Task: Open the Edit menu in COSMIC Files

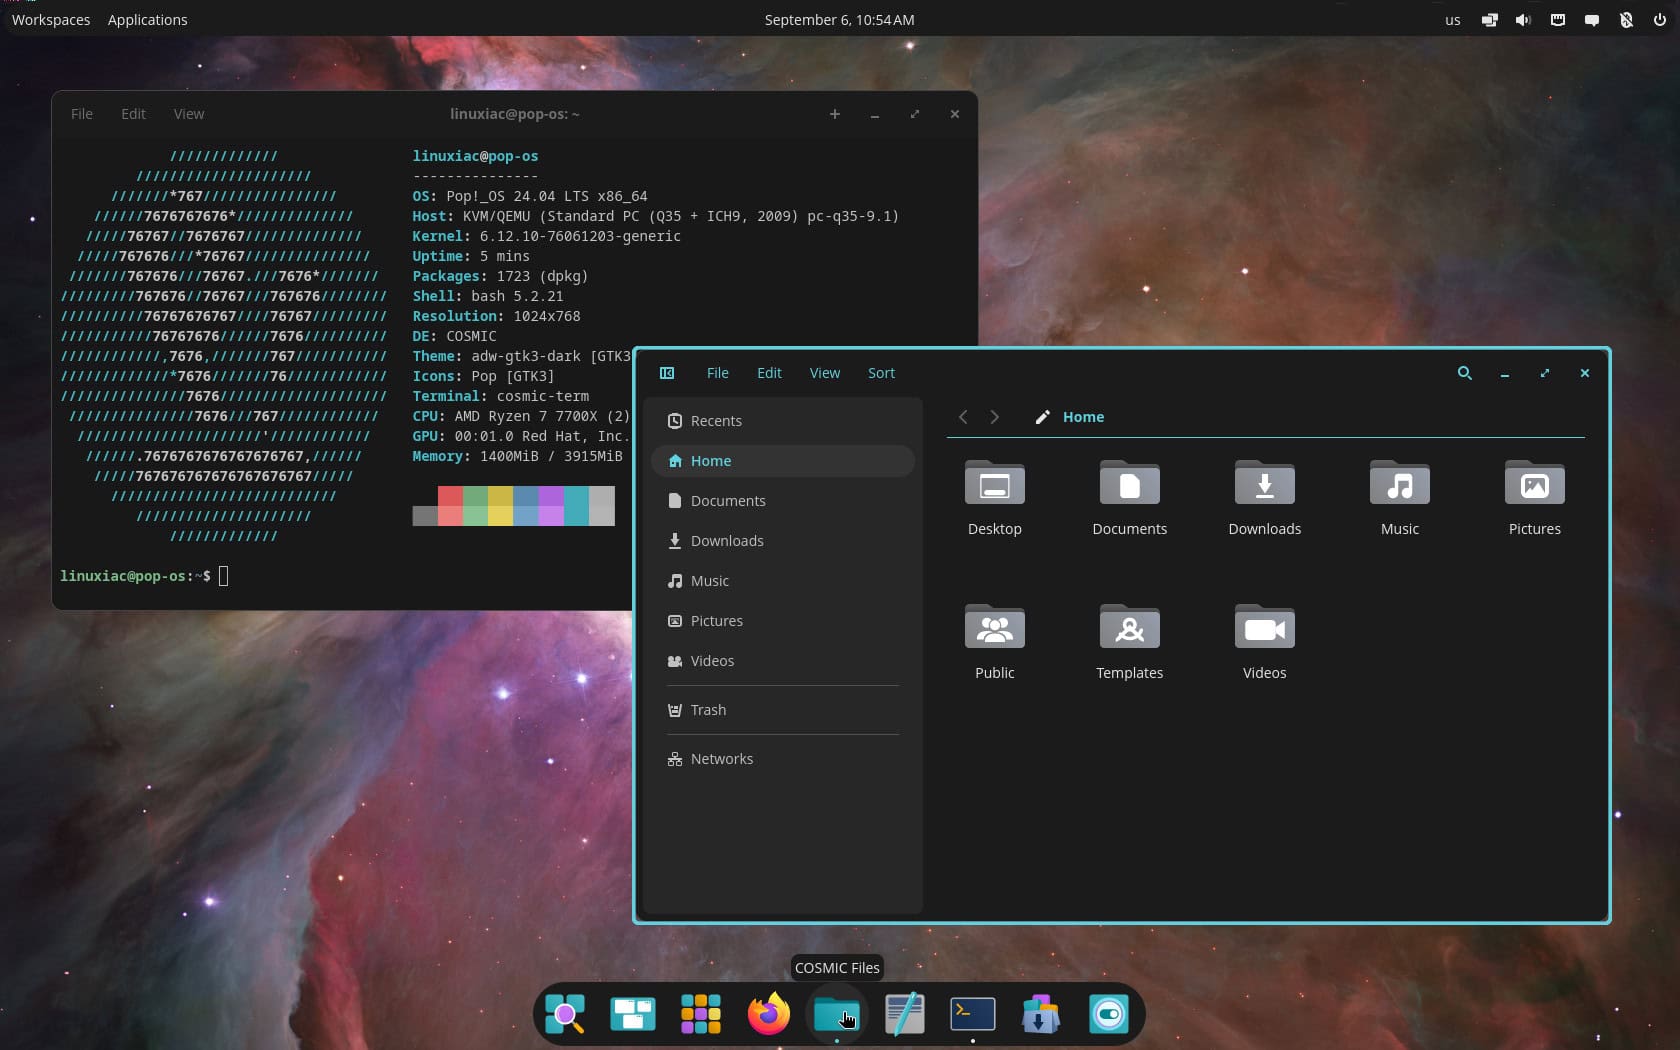Action: point(768,373)
